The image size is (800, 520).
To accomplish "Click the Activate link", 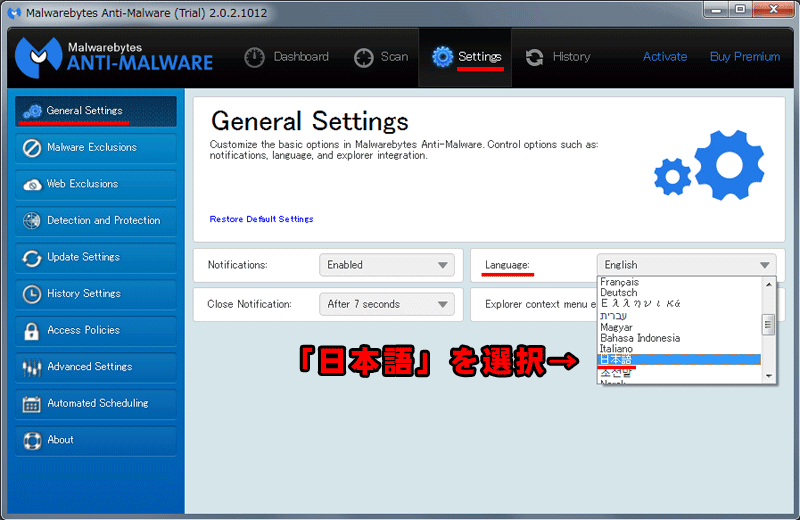I will click(x=665, y=57).
